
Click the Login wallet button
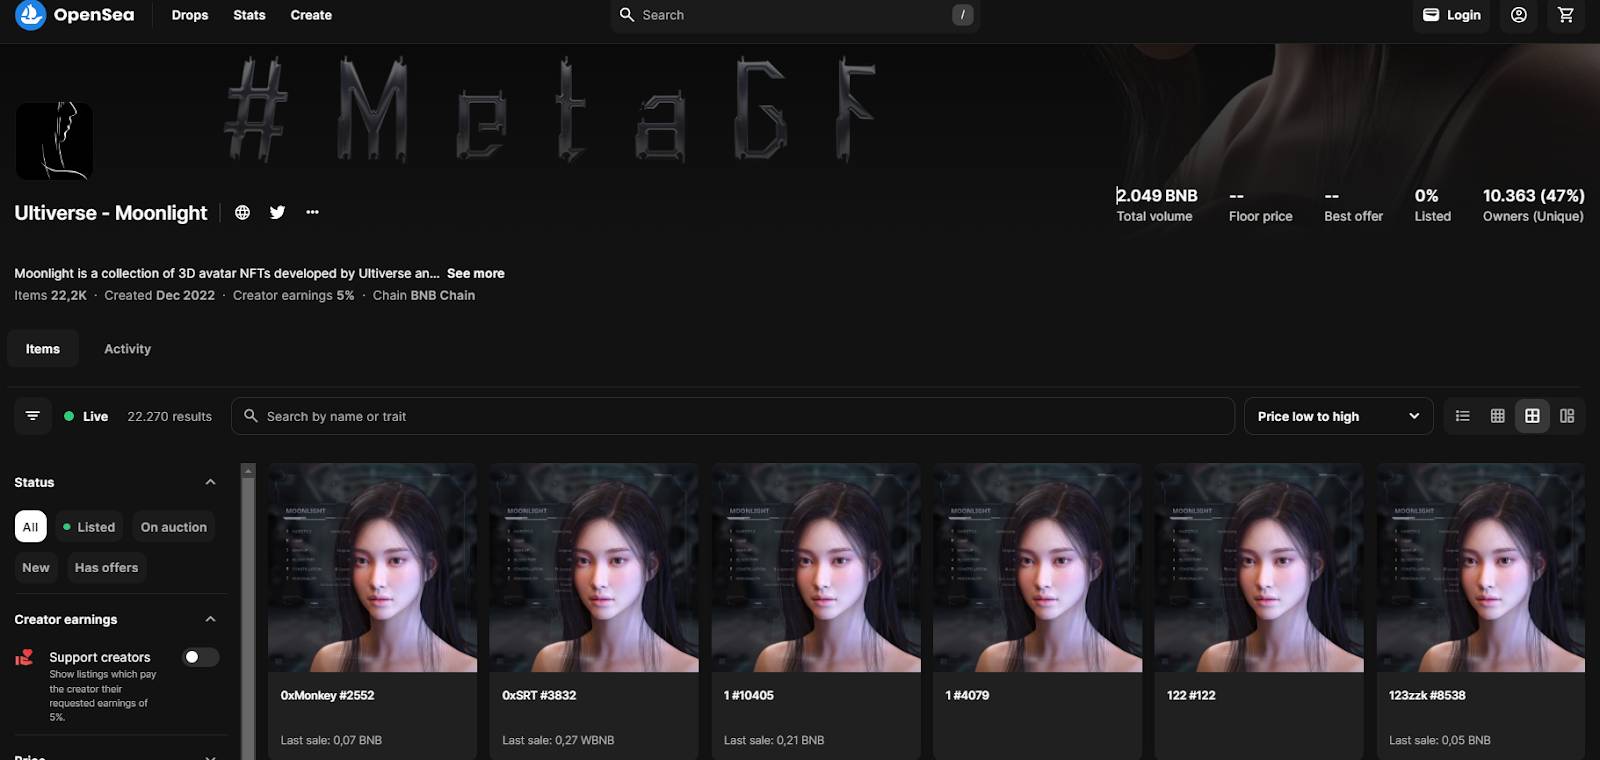pos(1451,15)
